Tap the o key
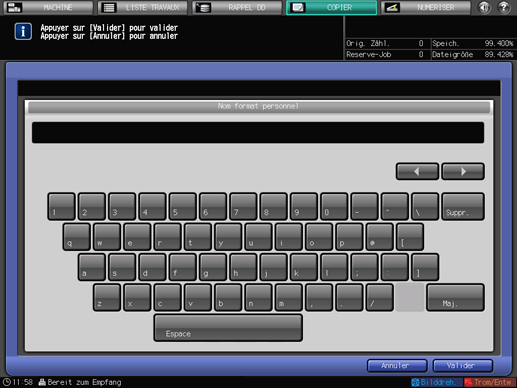 click(319, 237)
